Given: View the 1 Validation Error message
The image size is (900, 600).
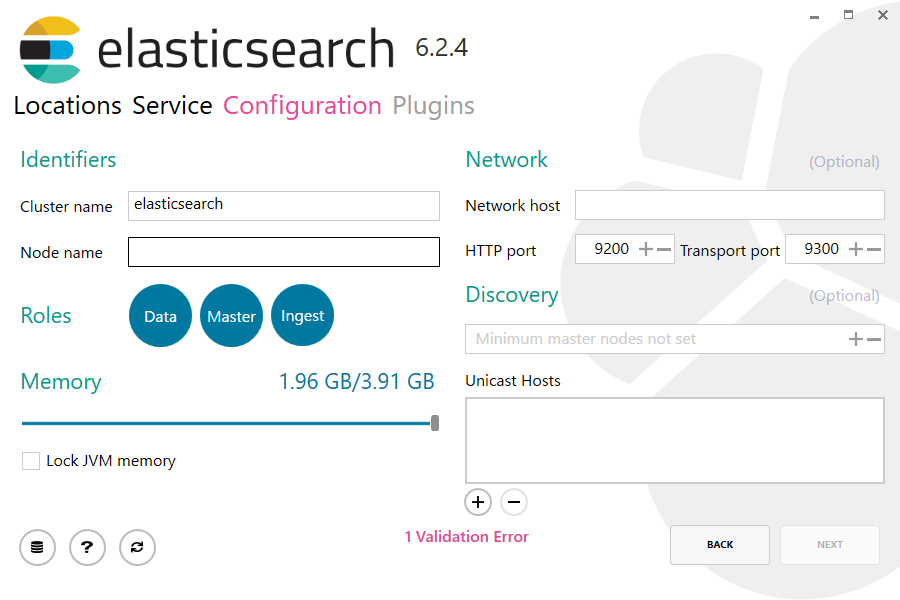Looking at the screenshot, I should click(x=467, y=537).
